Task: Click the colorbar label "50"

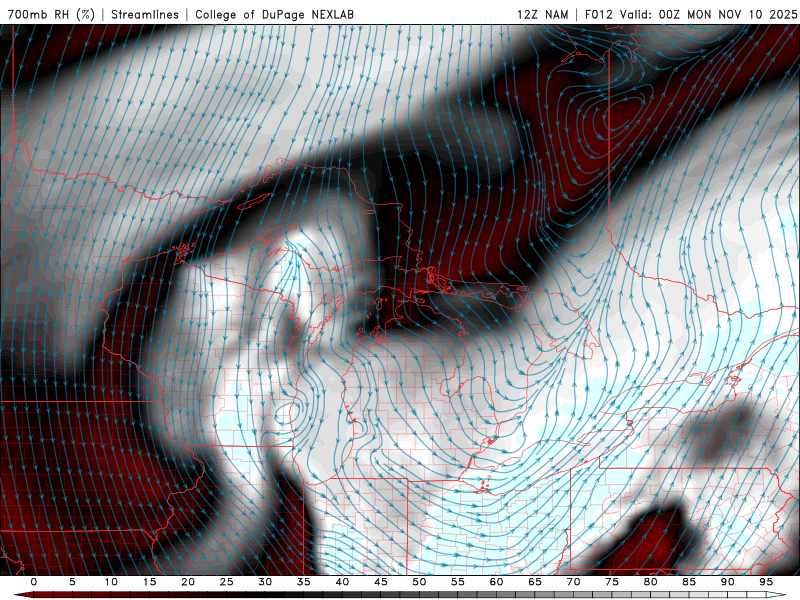Action: point(419,582)
